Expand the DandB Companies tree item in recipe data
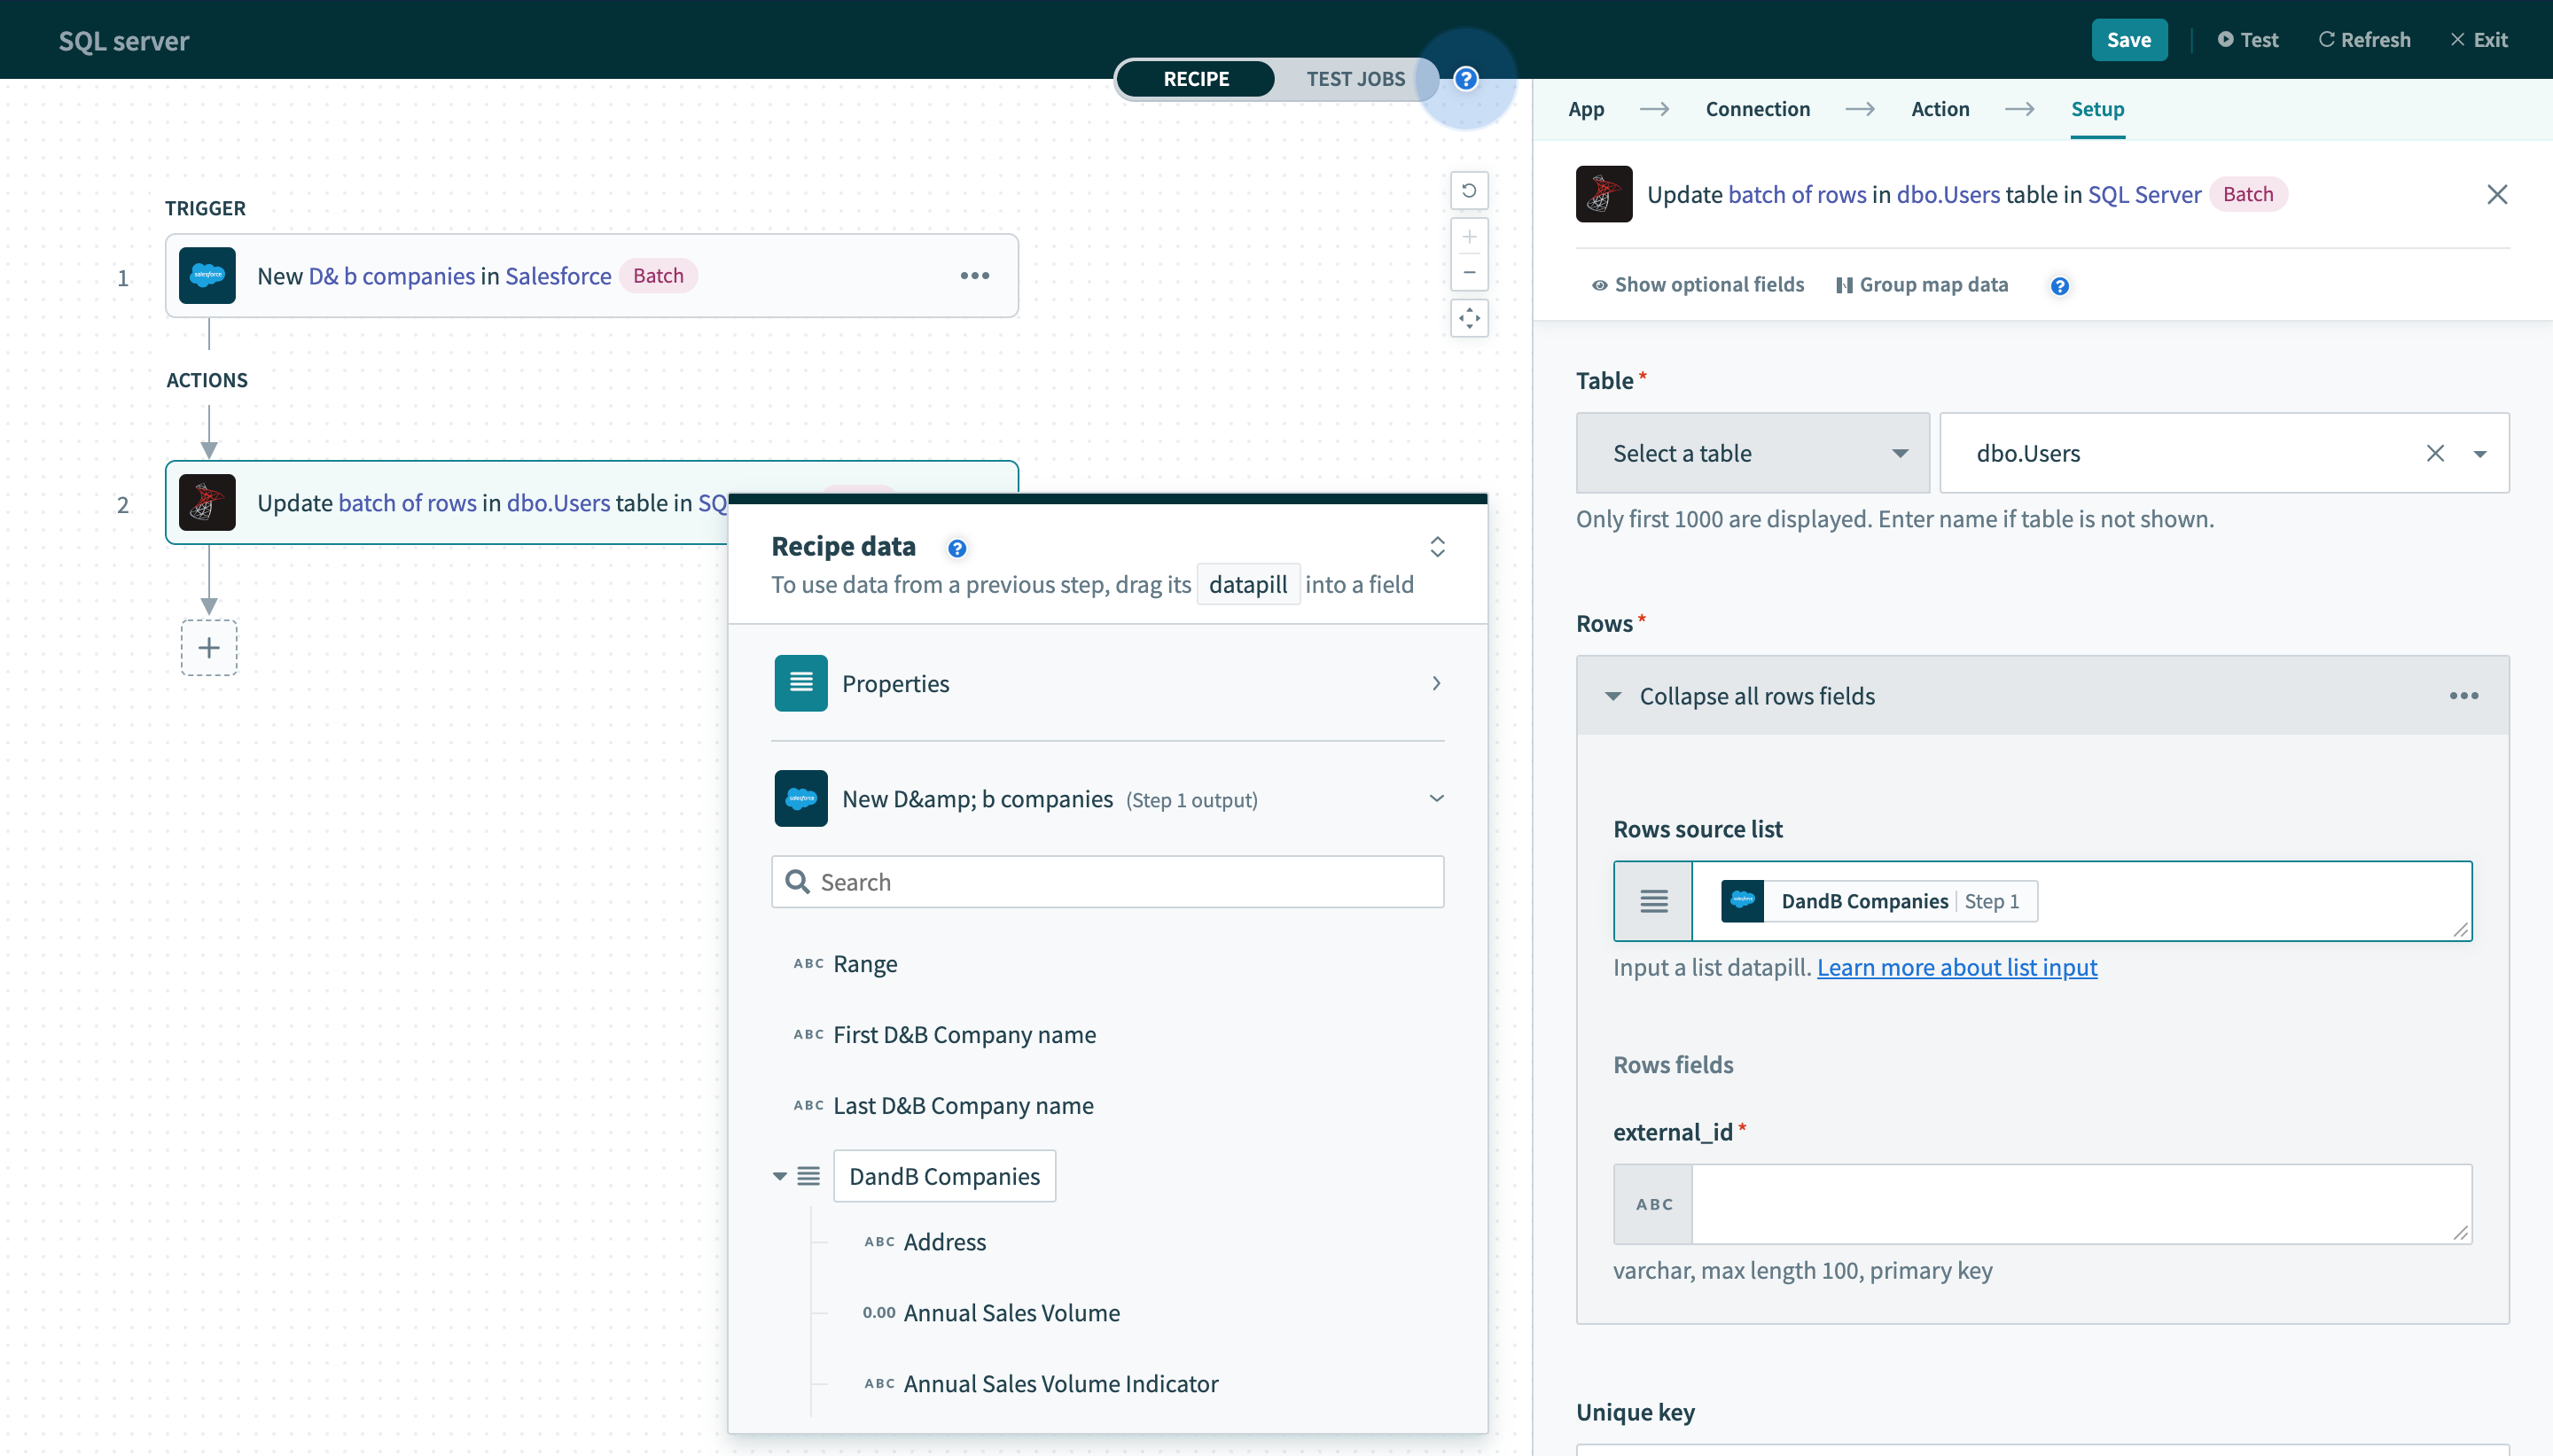This screenshot has height=1456, width=2553. [777, 1176]
